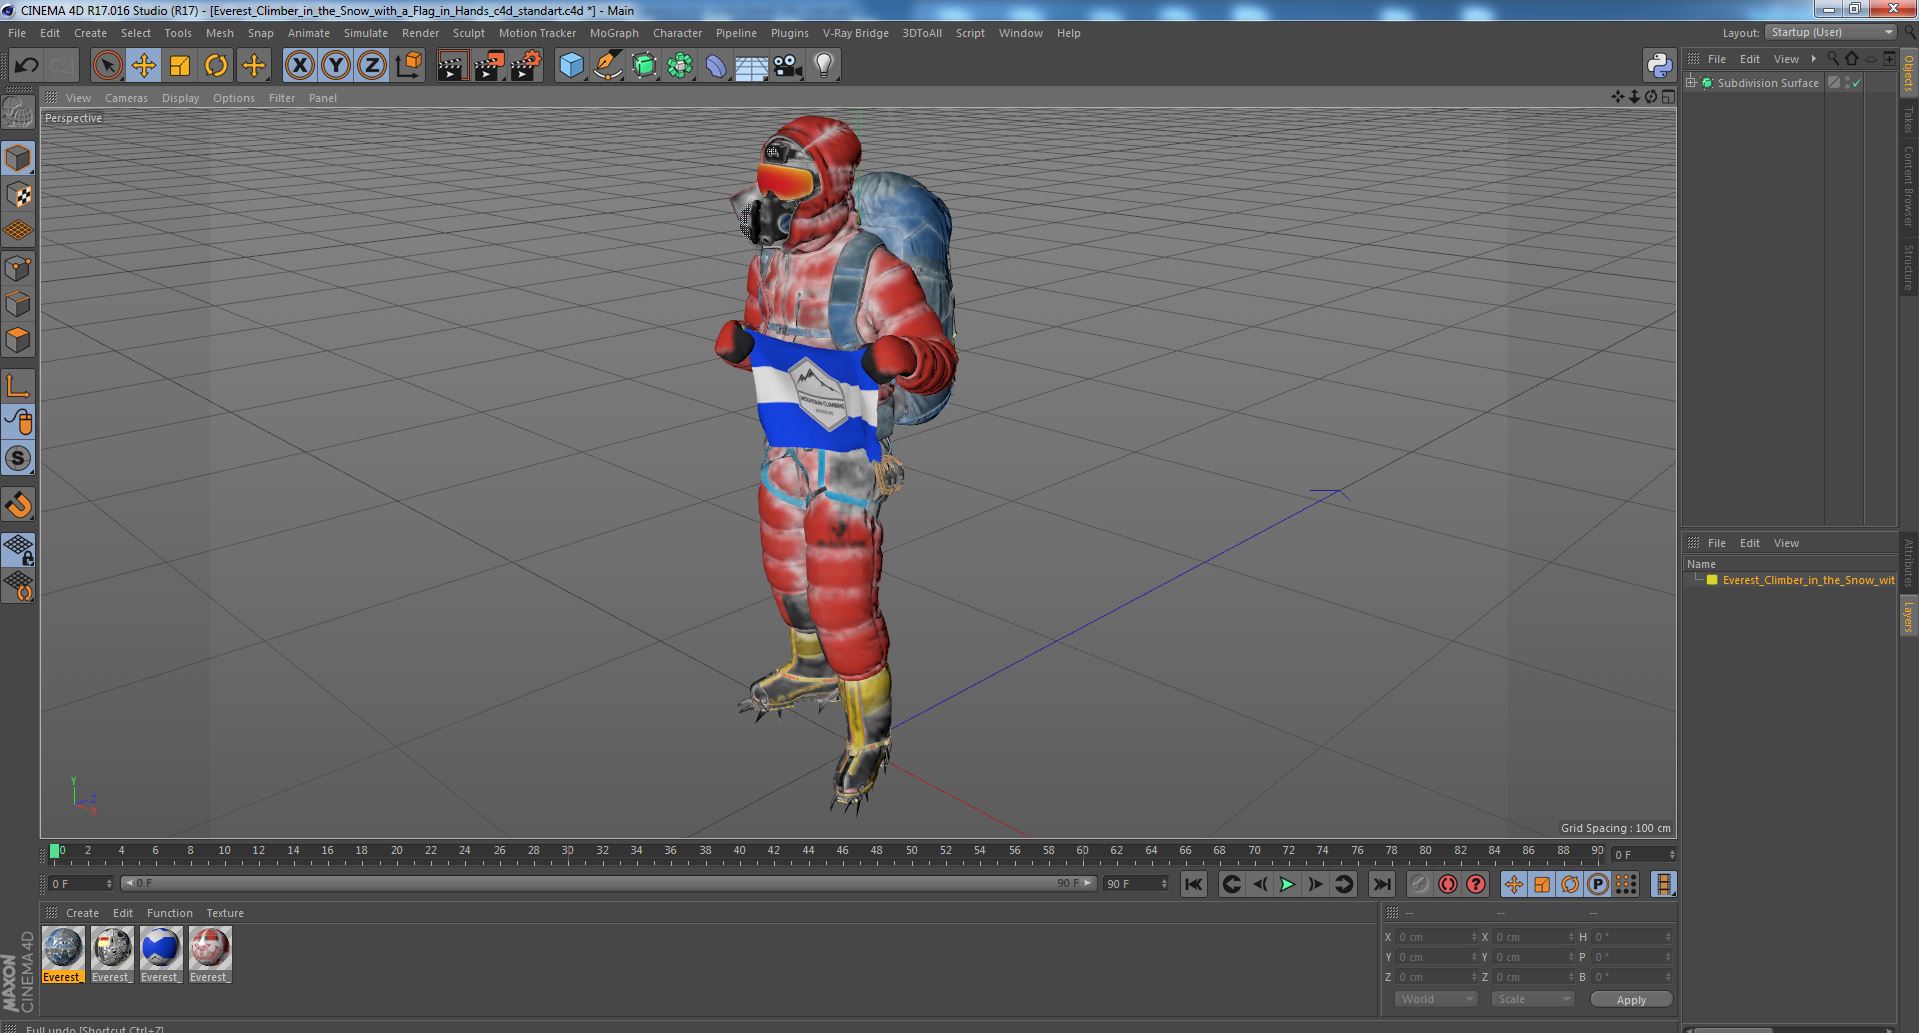Select the first Everest material thumbnail
Viewport: 1919px width, 1033px height.
62,954
